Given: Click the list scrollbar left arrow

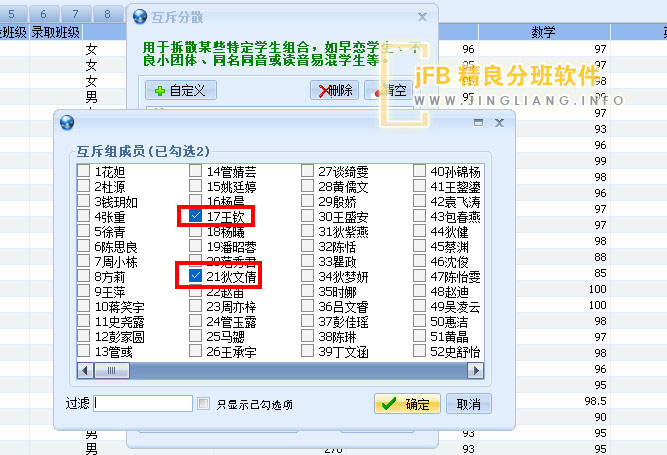Looking at the screenshot, I should coord(85,371).
